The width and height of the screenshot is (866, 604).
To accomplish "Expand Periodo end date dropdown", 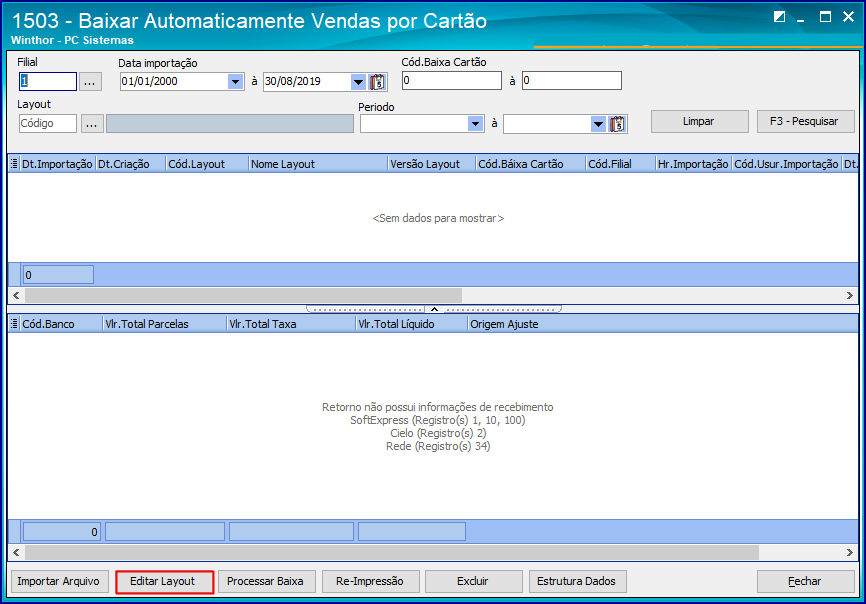I will click(598, 124).
